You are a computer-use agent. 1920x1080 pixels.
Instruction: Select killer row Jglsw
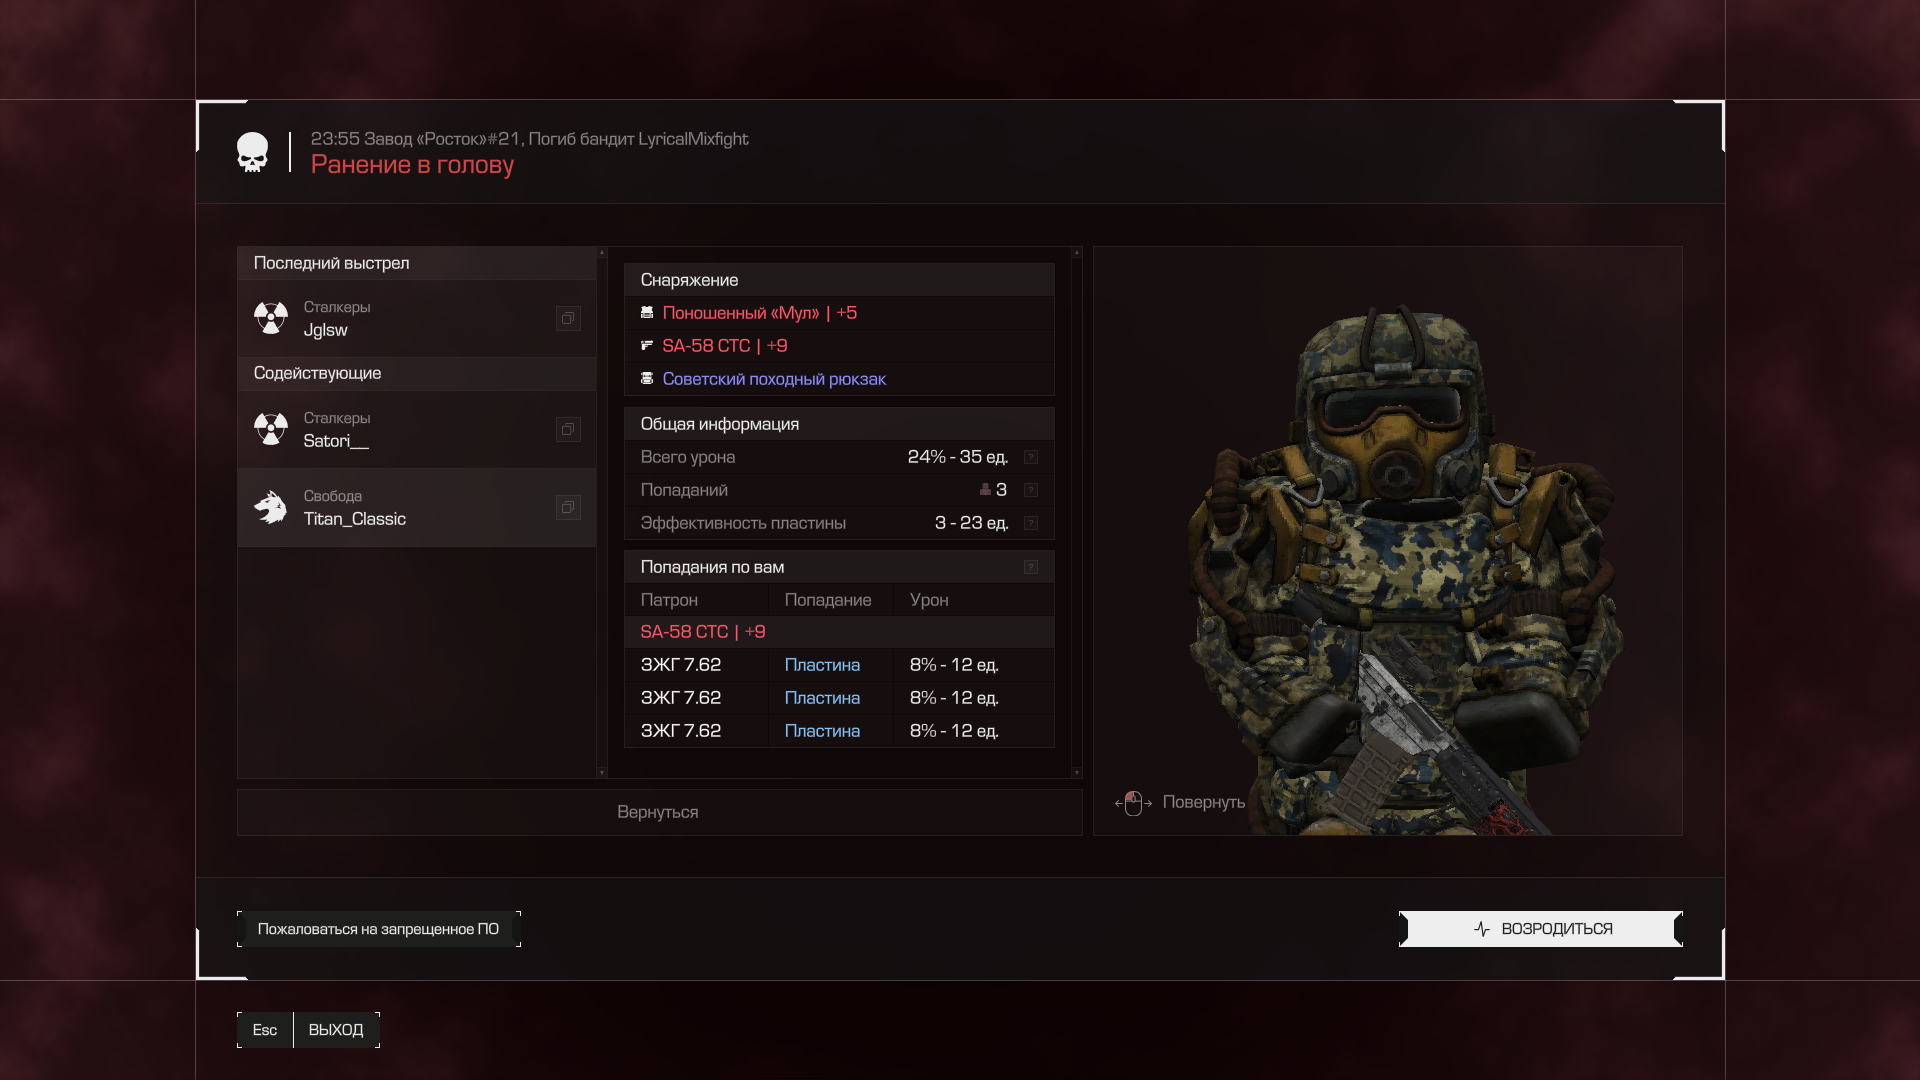click(417, 318)
